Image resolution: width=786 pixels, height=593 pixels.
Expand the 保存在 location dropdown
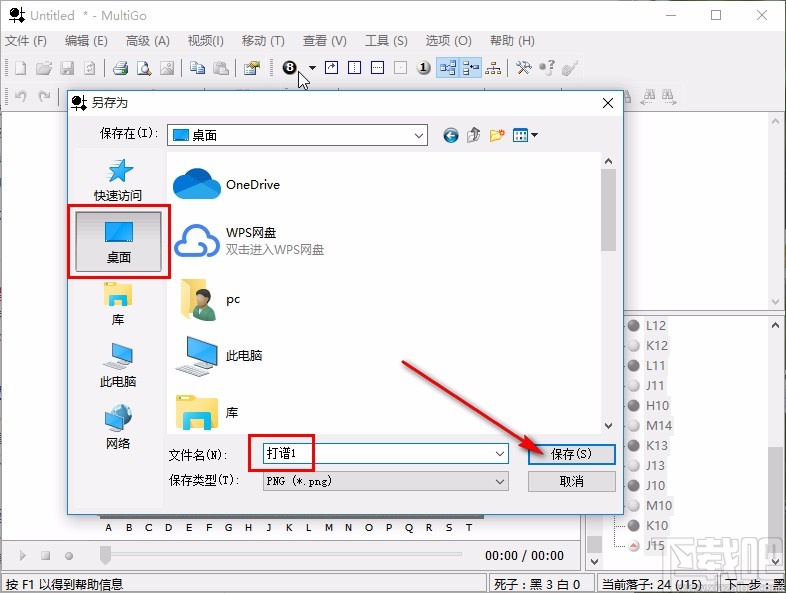coord(419,135)
